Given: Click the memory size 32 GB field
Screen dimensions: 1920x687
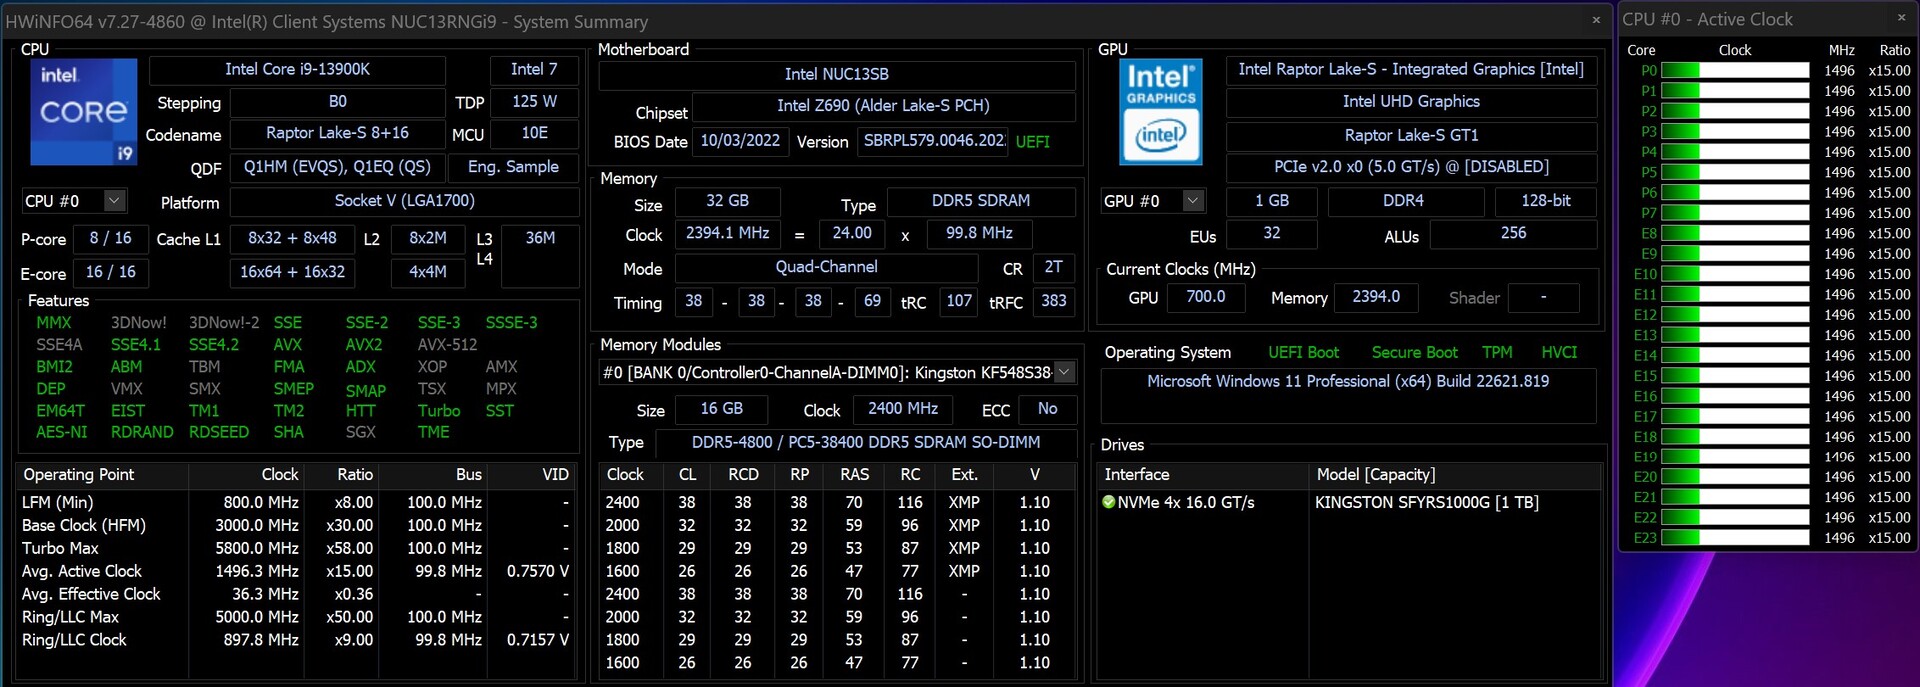Looking at the screenshot, I should click(x=727, y=201).
